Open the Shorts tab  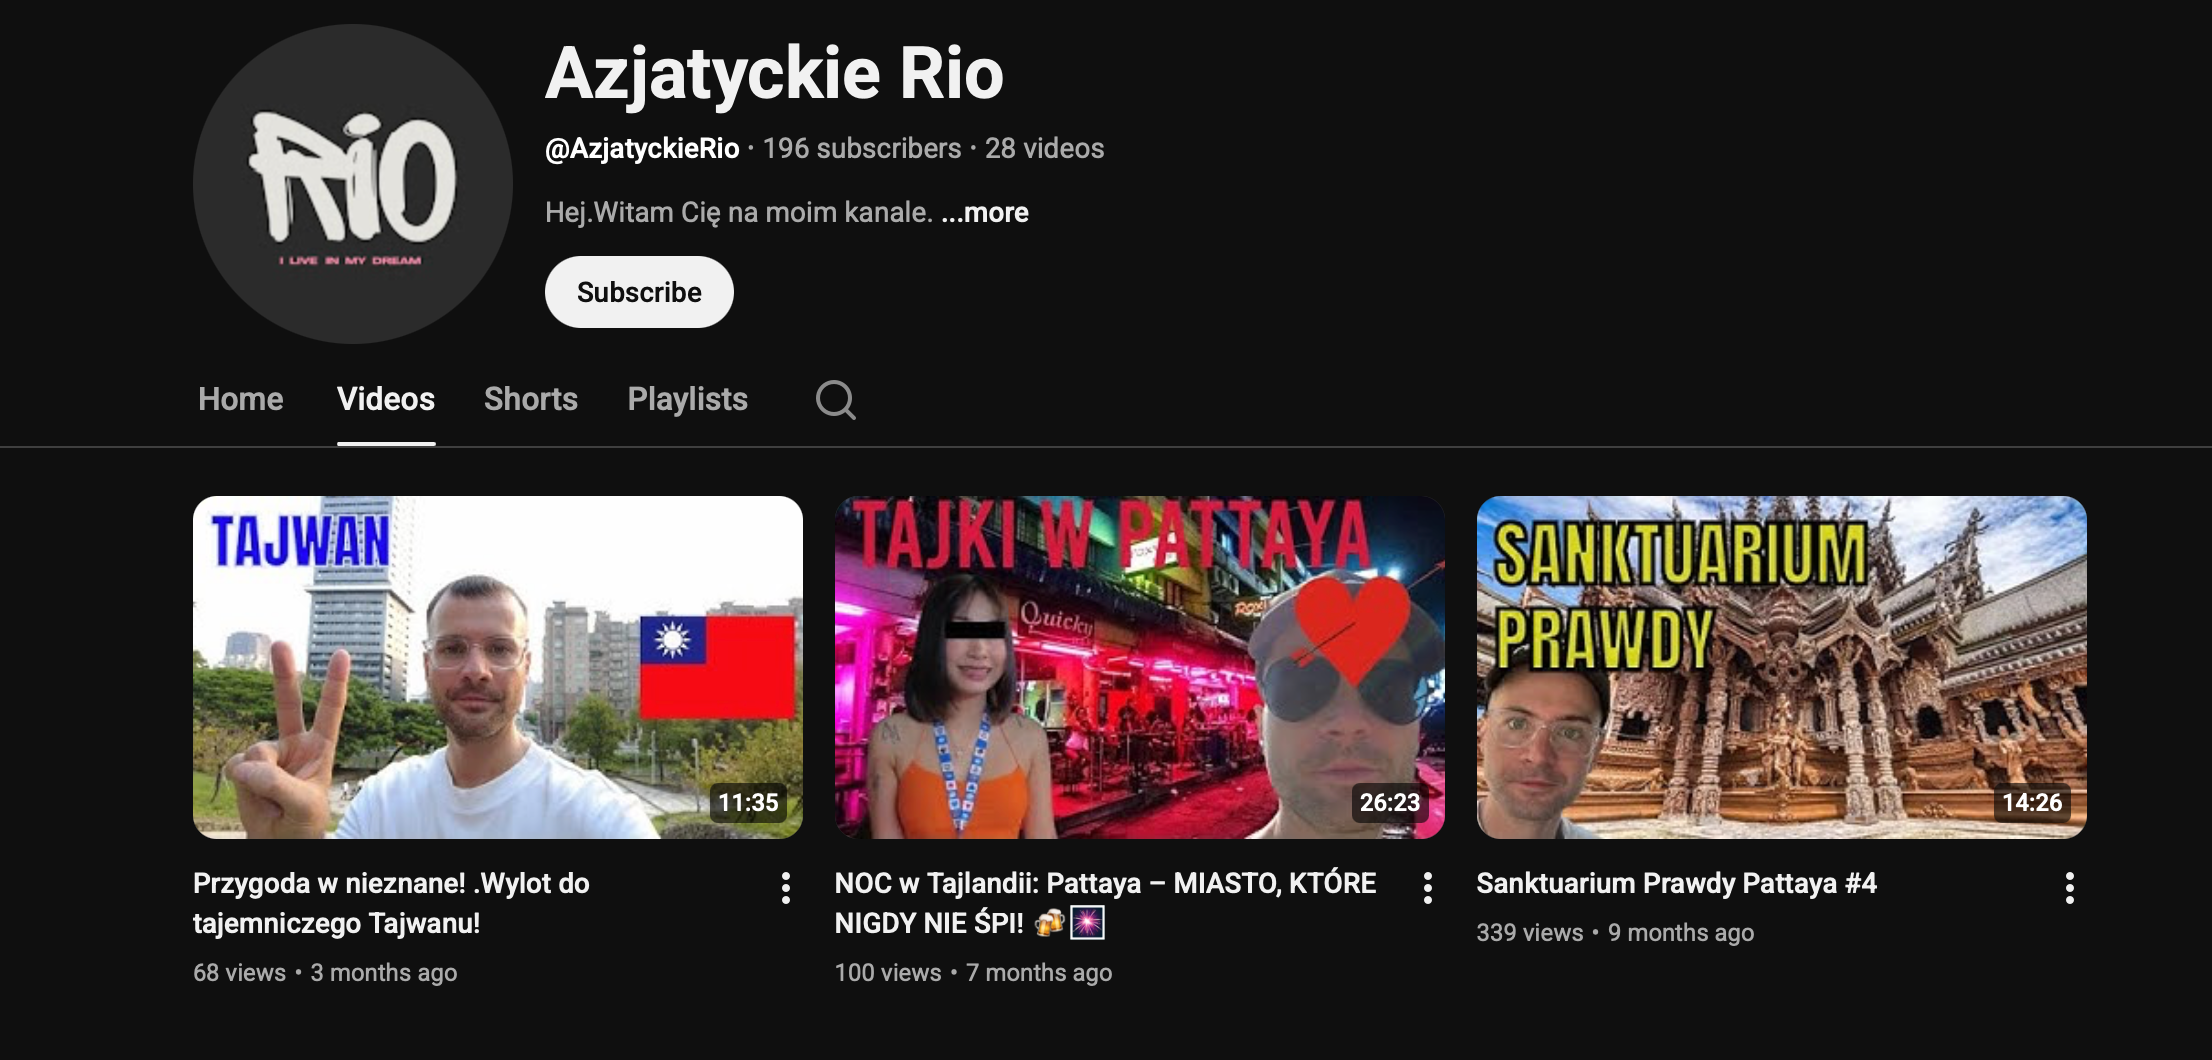530,399
